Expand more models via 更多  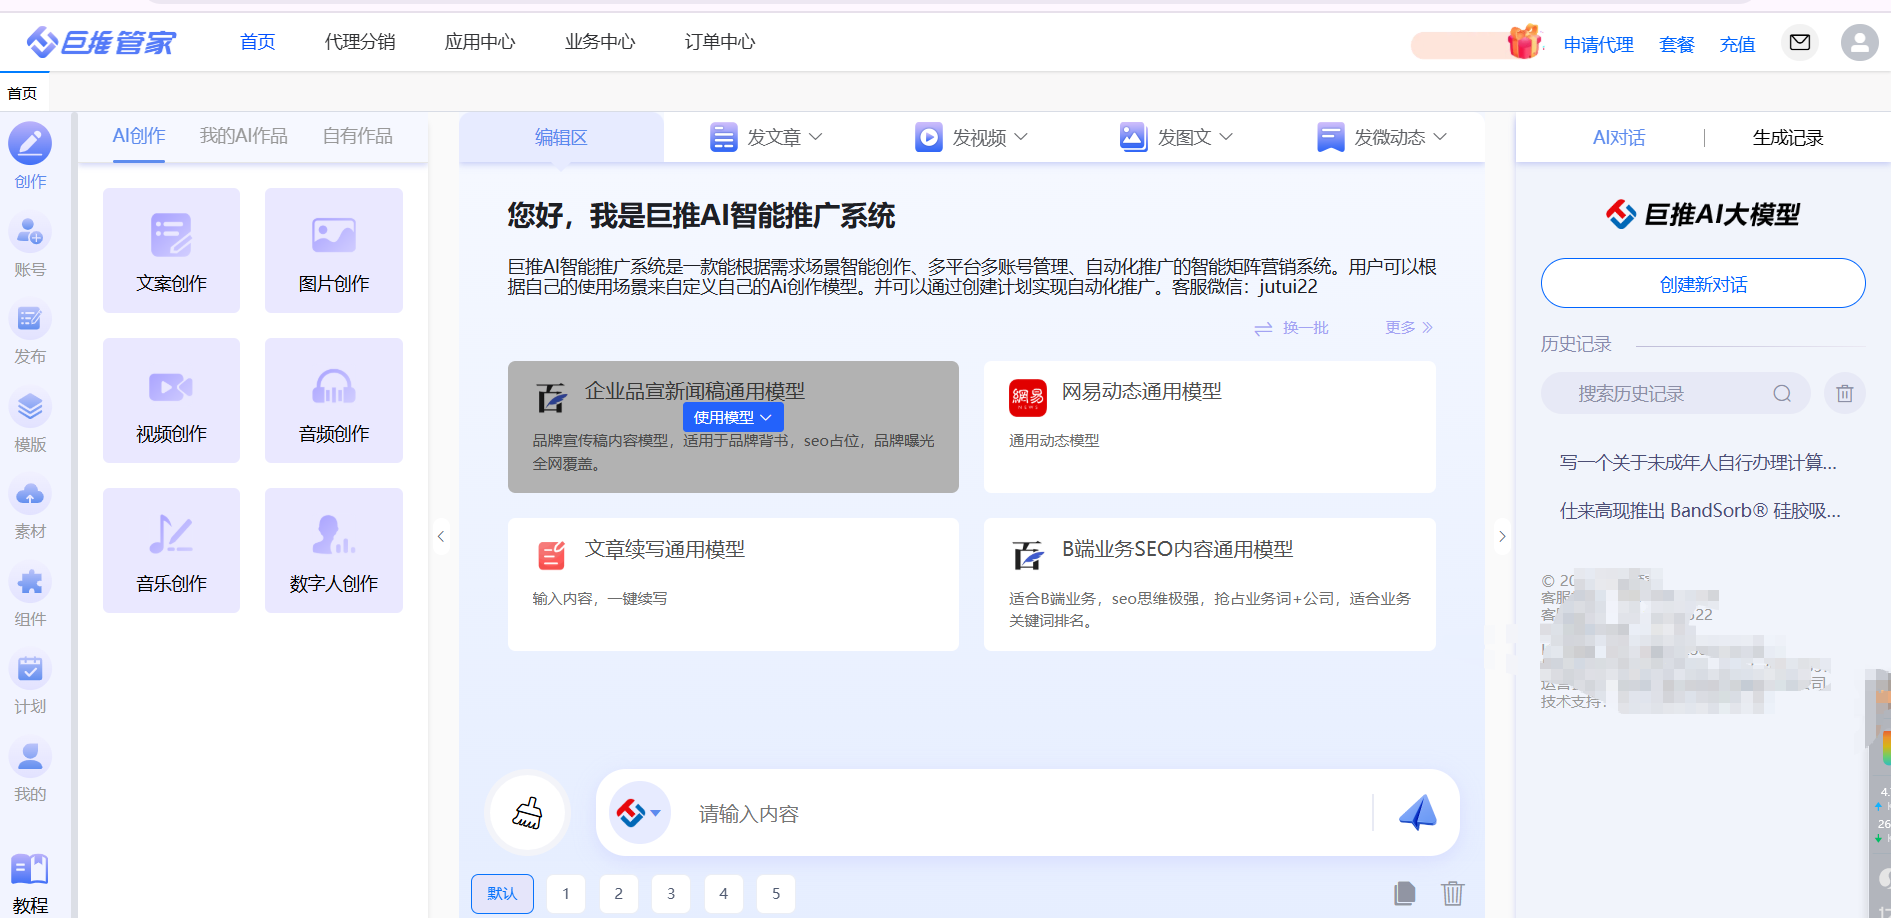click(1409, 327)
